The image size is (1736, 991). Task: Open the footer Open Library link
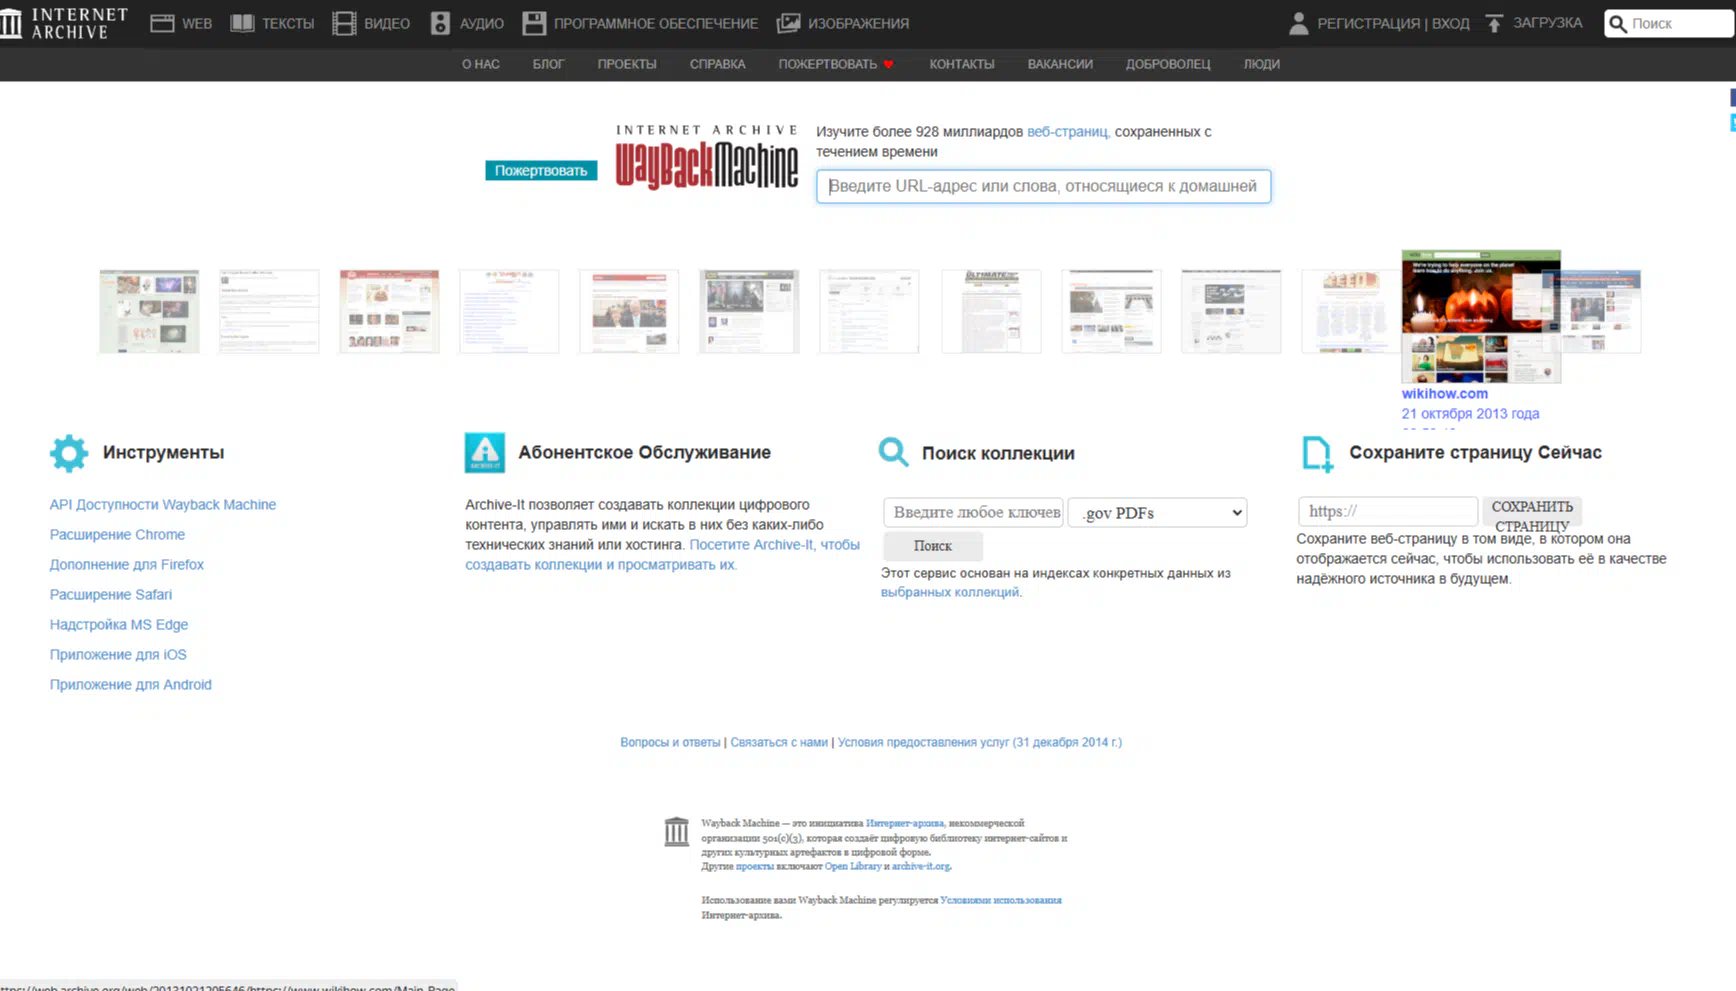tap(853, 867)
